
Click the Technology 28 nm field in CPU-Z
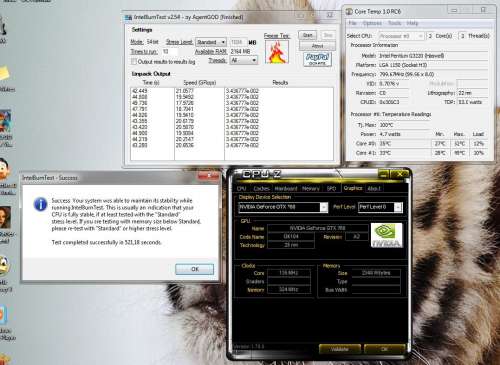[291, 245]
